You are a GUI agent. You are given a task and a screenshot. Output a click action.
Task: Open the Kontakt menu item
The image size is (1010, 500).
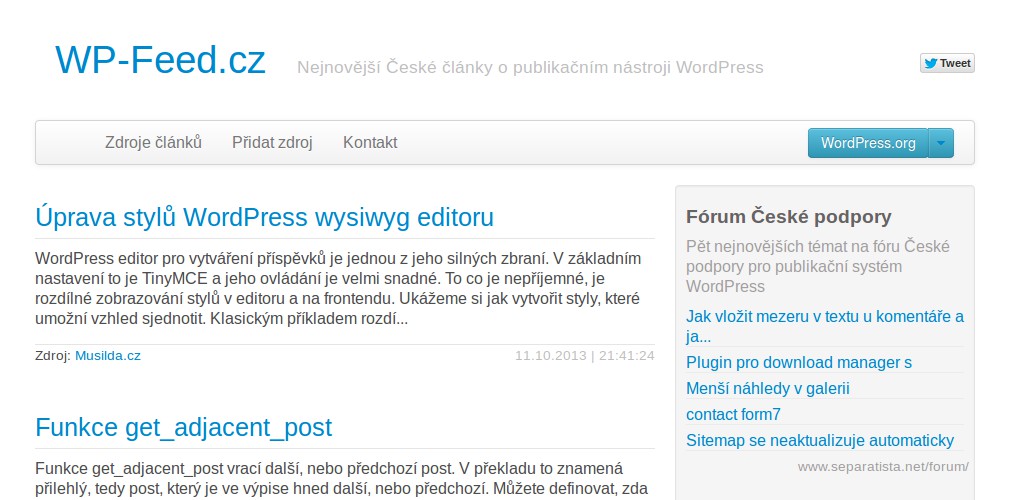(370, 142)
